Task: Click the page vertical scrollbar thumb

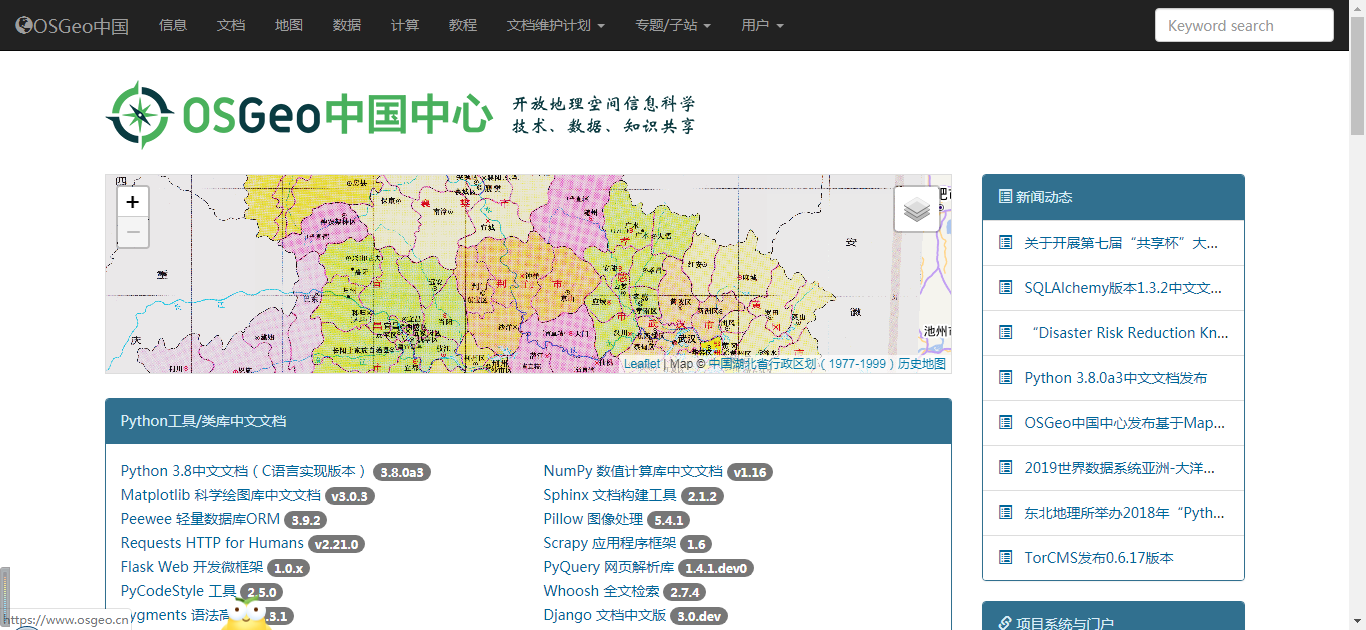Action: point(1357,77)
